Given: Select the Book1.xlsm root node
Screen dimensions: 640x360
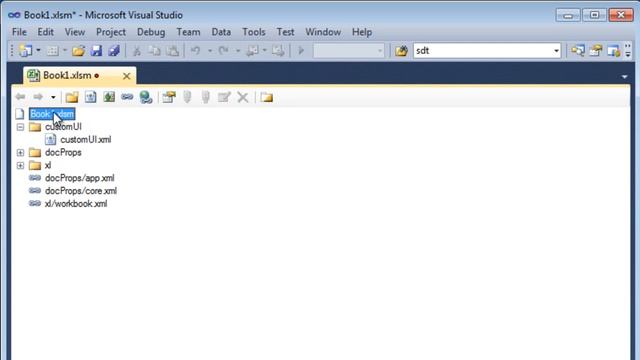Looking at the screenshot, I should (52, 114).
